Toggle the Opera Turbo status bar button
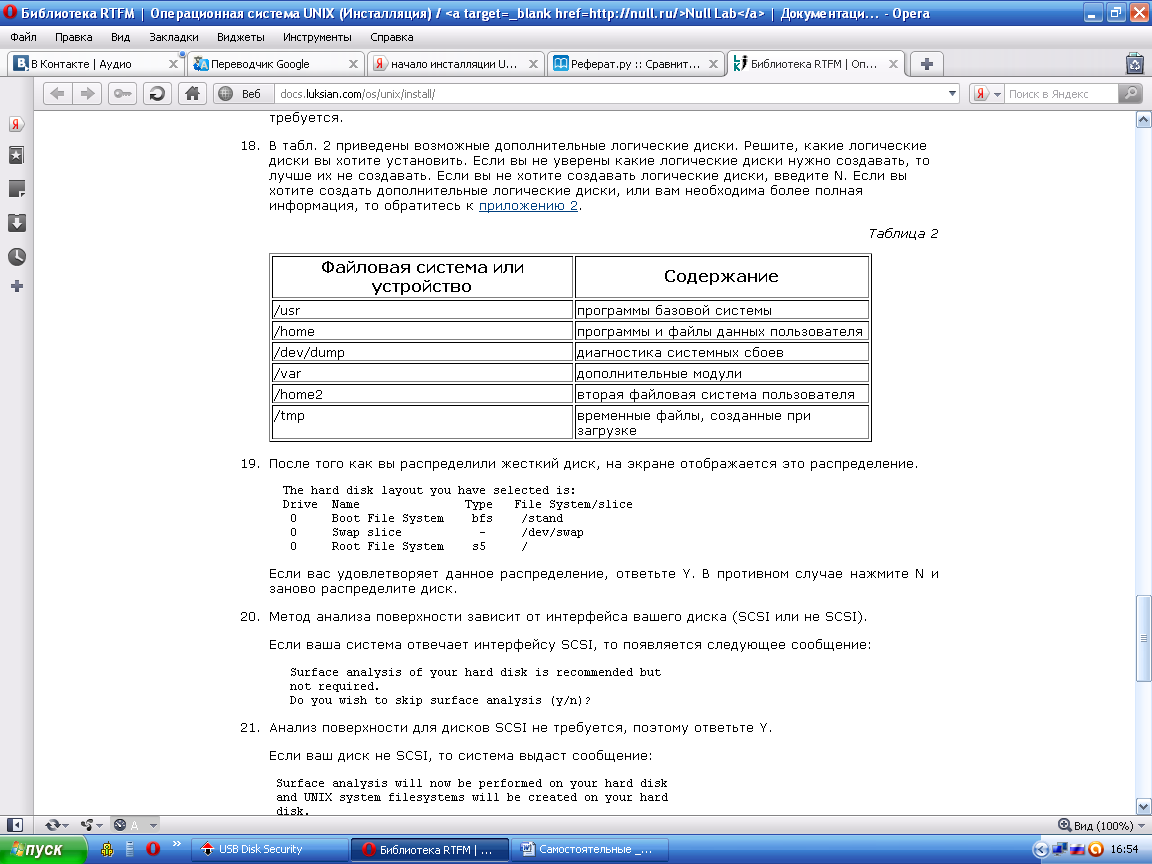The height and width of the screenshot is (864, 1152). 126,825
